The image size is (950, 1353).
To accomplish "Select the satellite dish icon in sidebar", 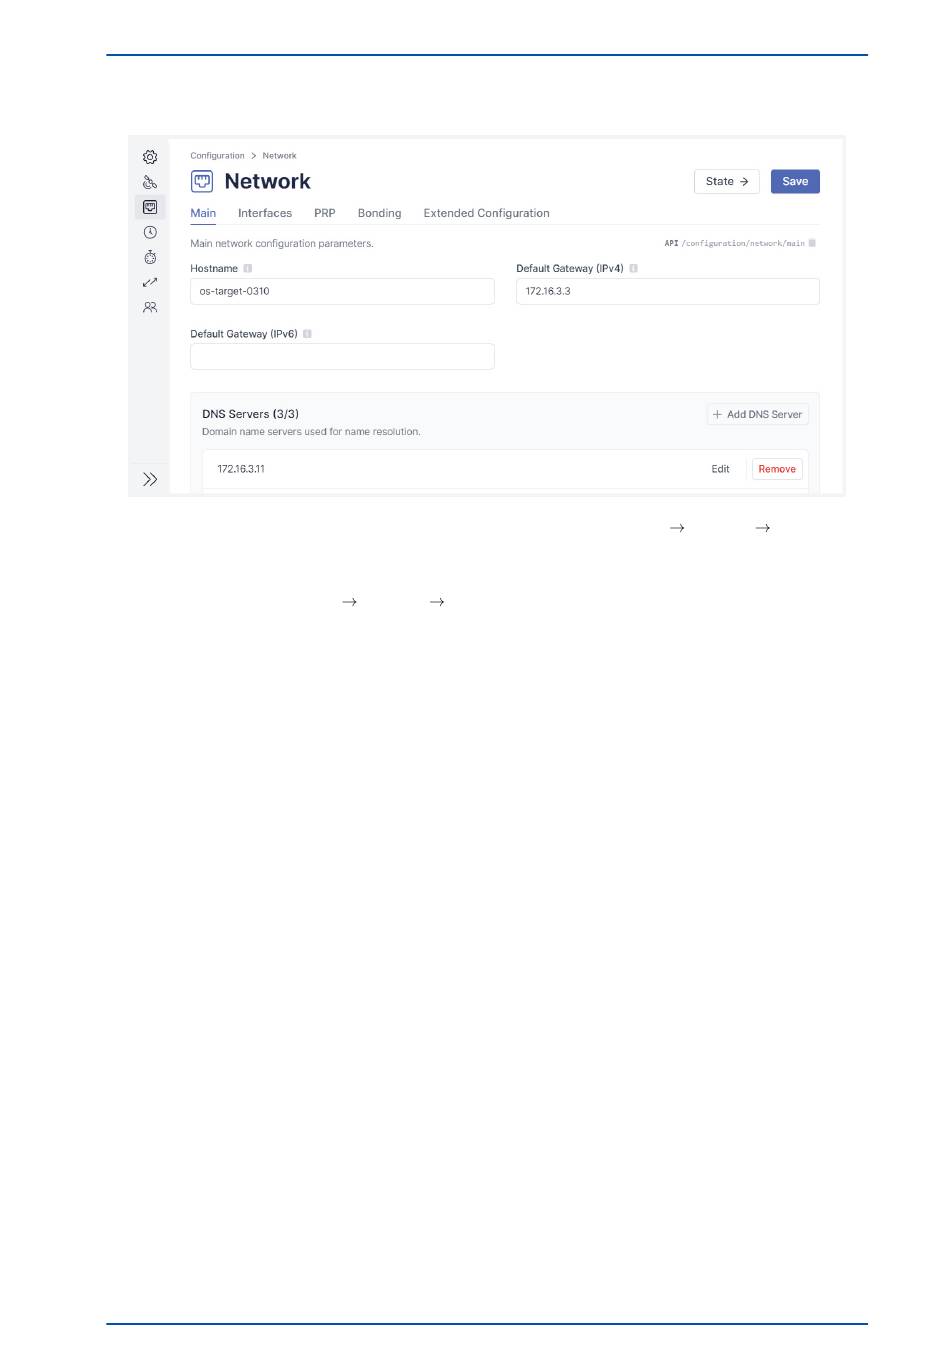I will (150, 182).
